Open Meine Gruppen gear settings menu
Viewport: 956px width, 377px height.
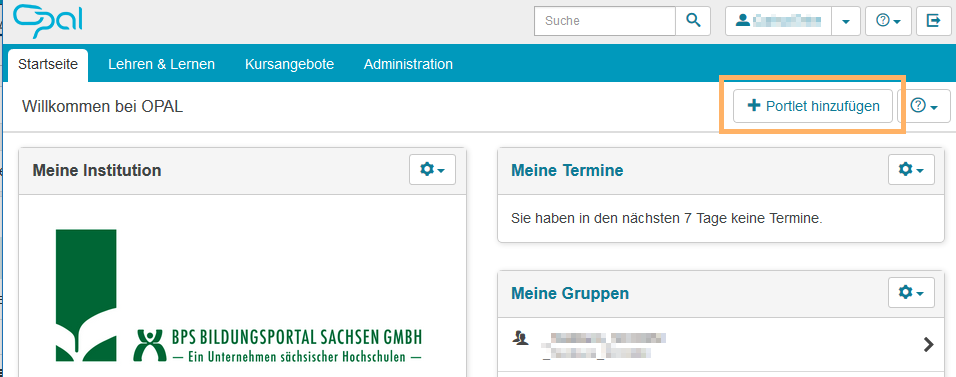(911, 293)
